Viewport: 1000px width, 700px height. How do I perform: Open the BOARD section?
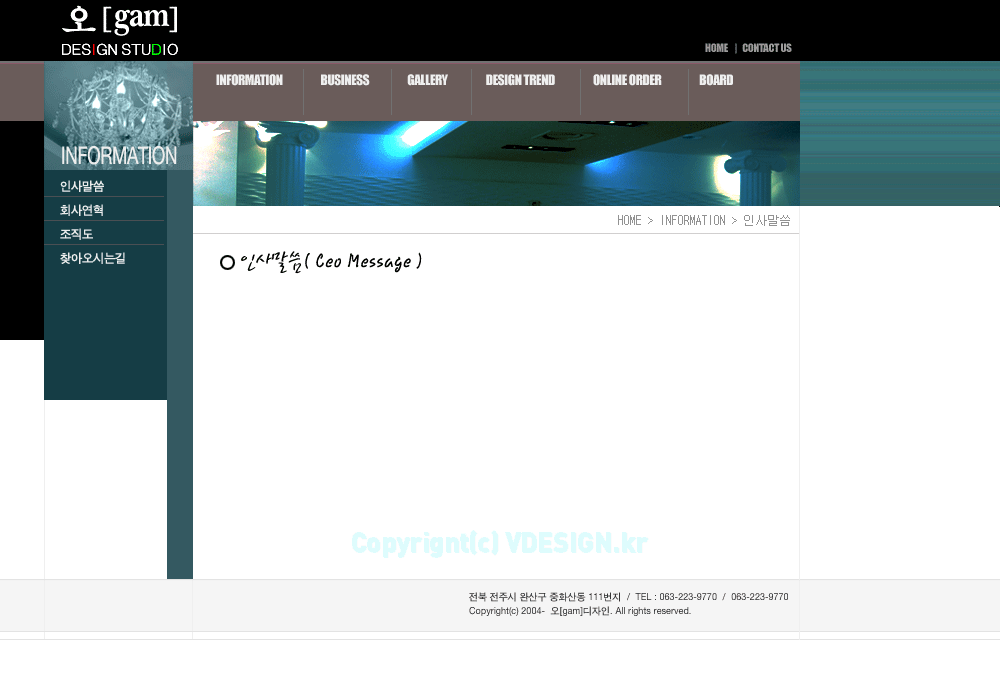[716, 80]
